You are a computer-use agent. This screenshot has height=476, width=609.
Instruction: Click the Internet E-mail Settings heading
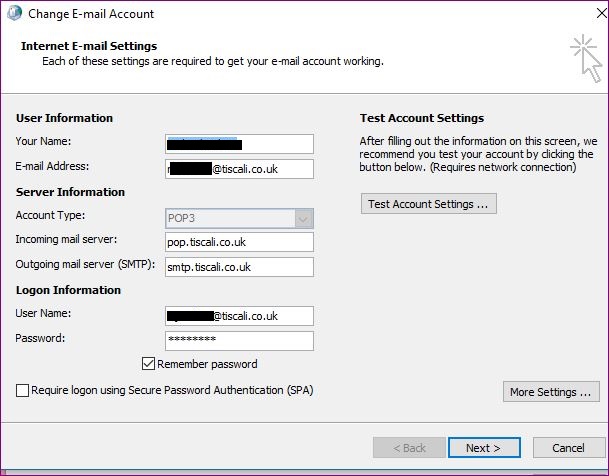click(89, 46)
